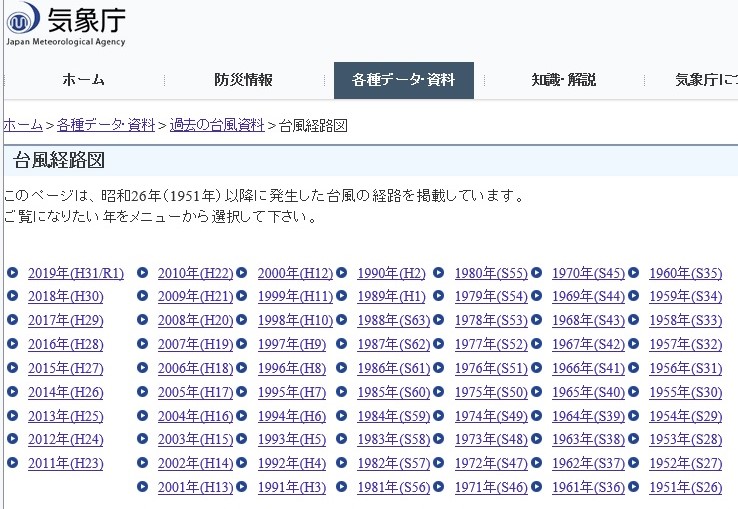The width and height of the screenshot is (738, 509).
Task: Click the bullet icon beside 1981年(S56)
Action: tap(342, 487)
